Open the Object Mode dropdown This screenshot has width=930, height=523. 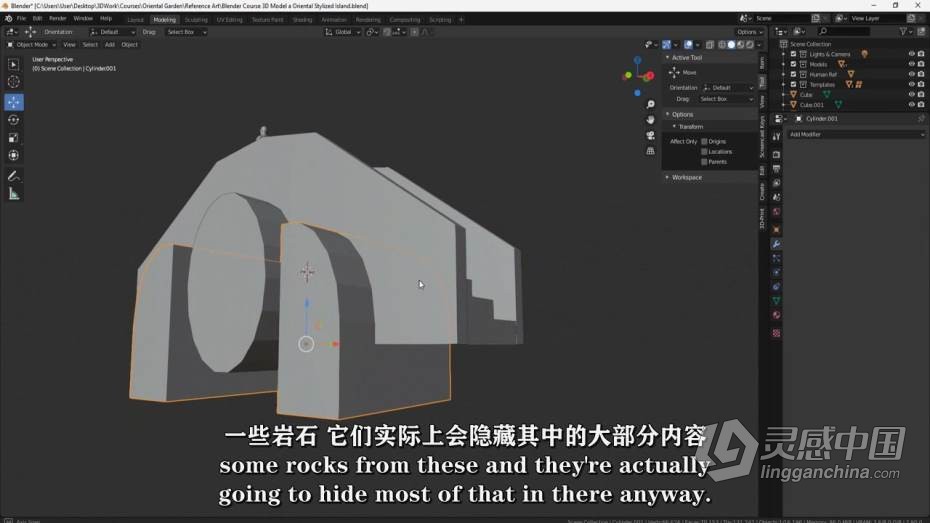31,44
